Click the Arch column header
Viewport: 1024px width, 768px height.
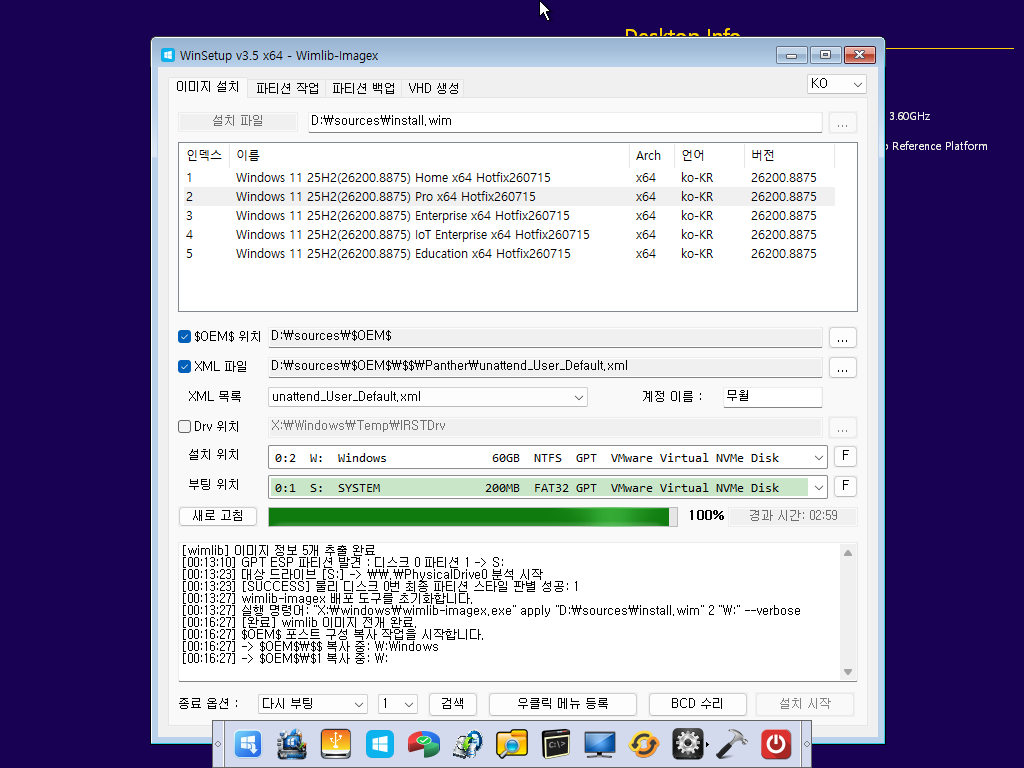651,155
